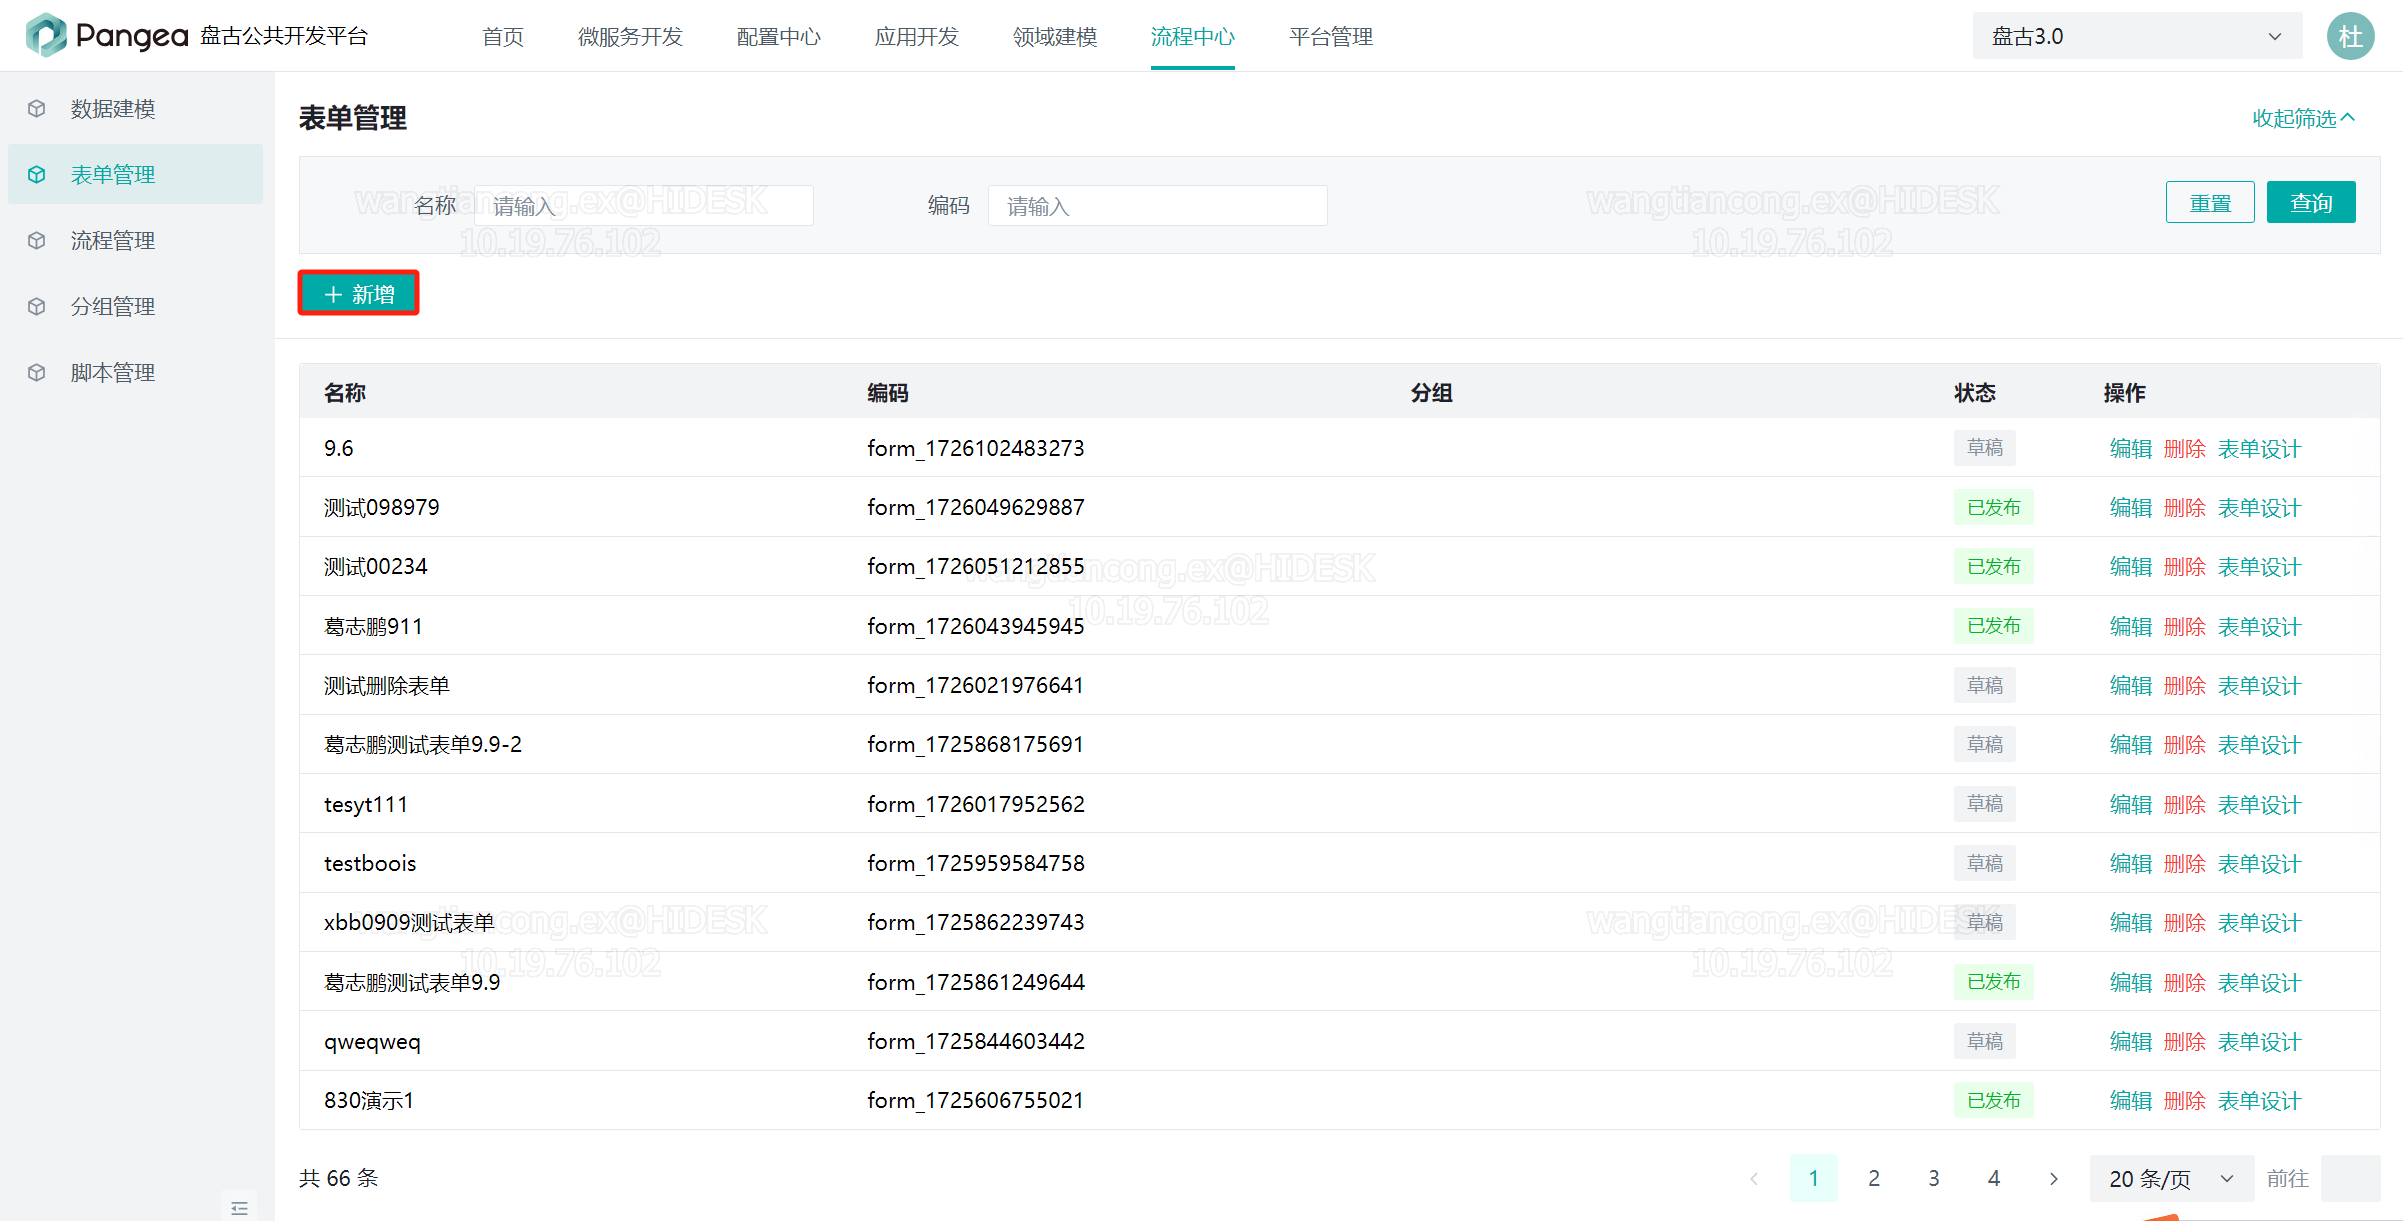
Task: Open the 20 条/页 page size dropdown
Action: point(2171,1179)
